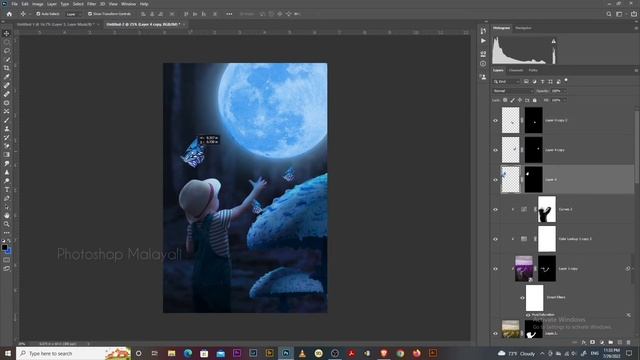Select the Zoom tool
The height and width of the screenshot is (360, 640).
7,224
